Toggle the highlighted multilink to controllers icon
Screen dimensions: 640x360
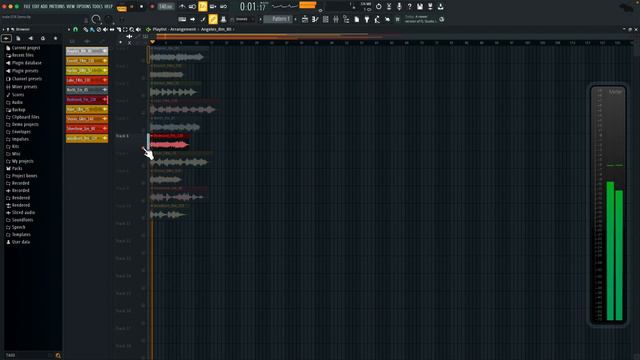(x=213, y=19)
